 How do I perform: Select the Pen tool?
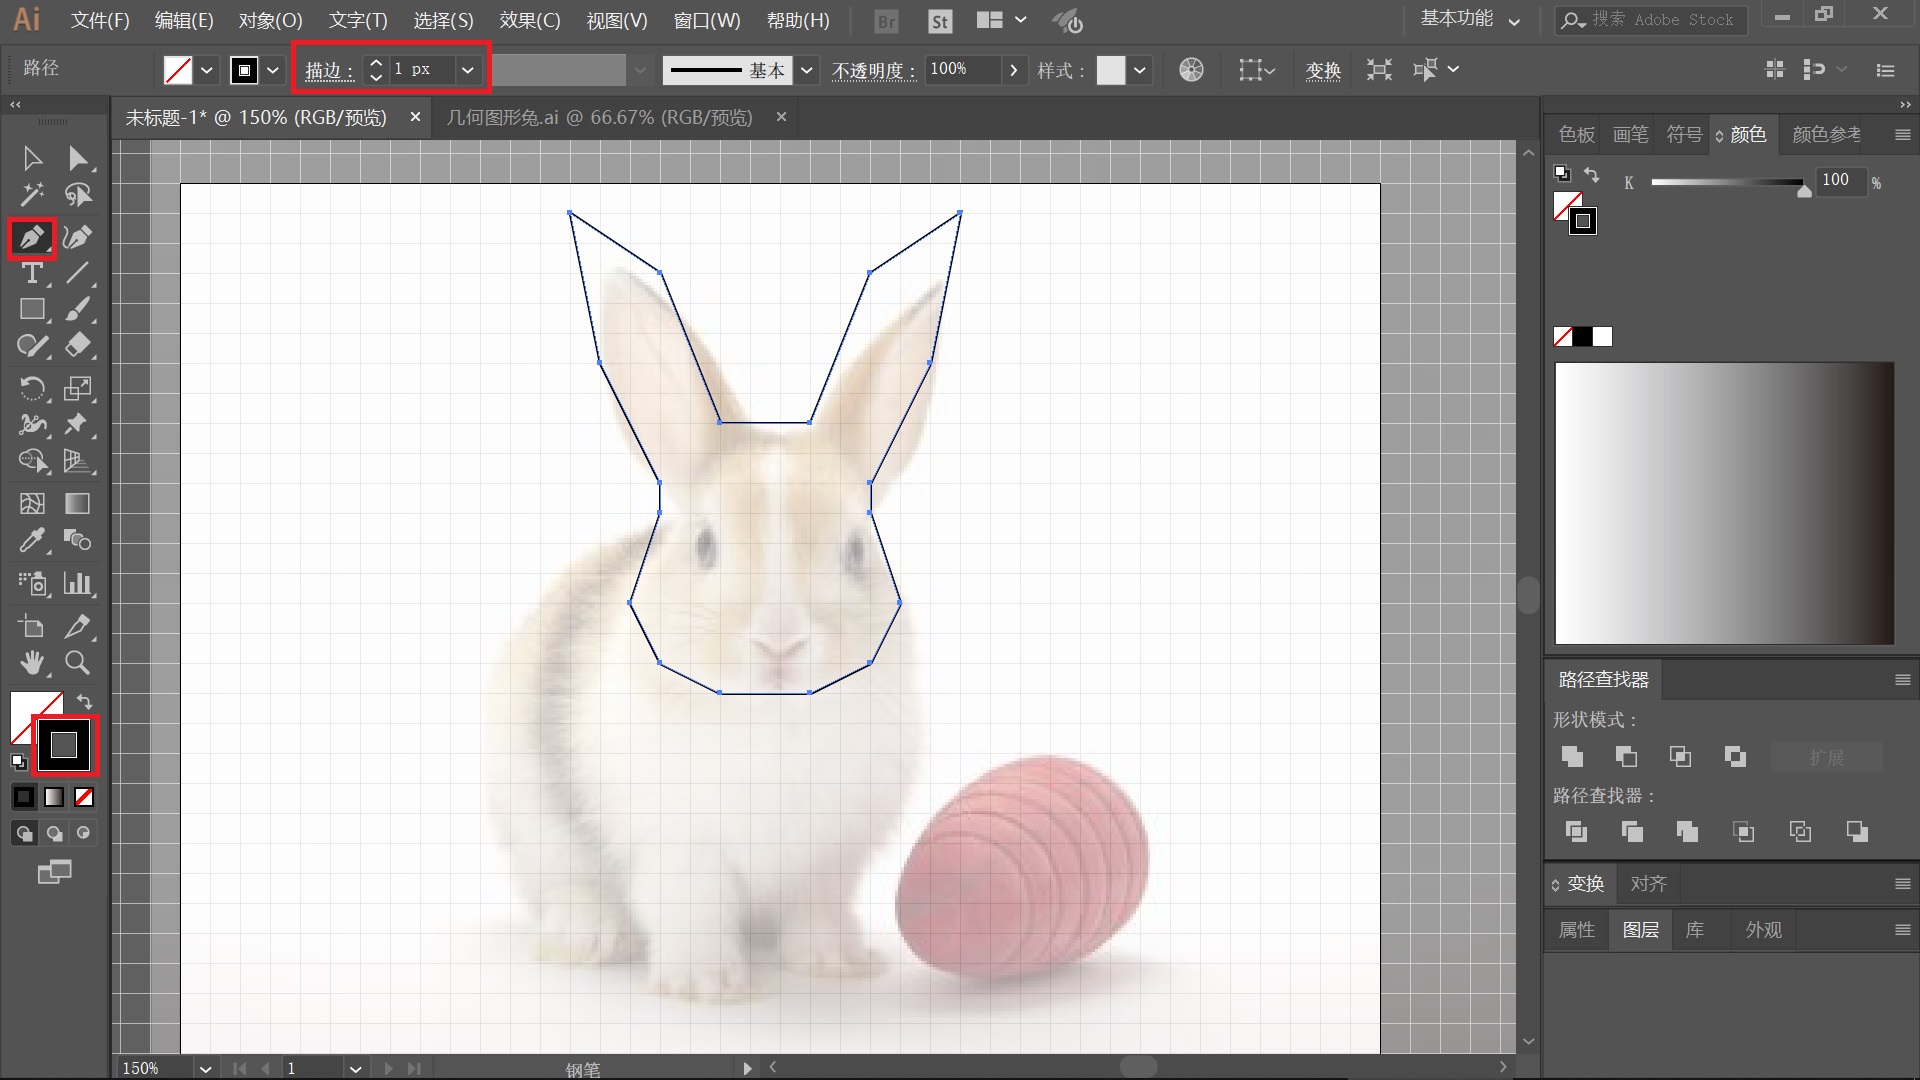(31, 238)
